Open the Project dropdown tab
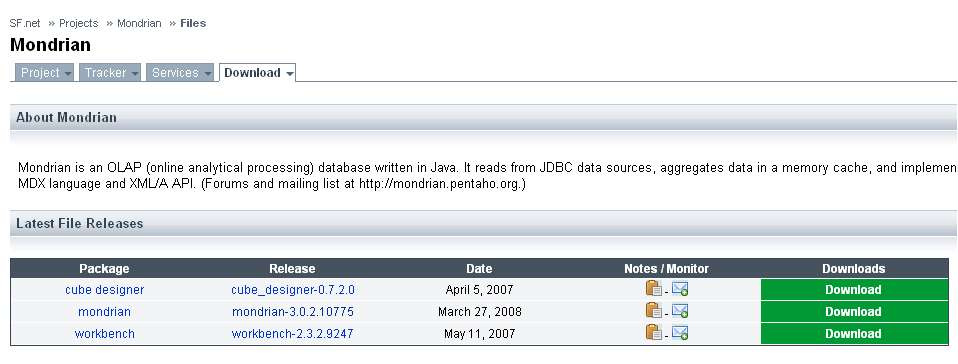Image resolution: width=958 pixels, height=364 pixels. coord(45,73)
